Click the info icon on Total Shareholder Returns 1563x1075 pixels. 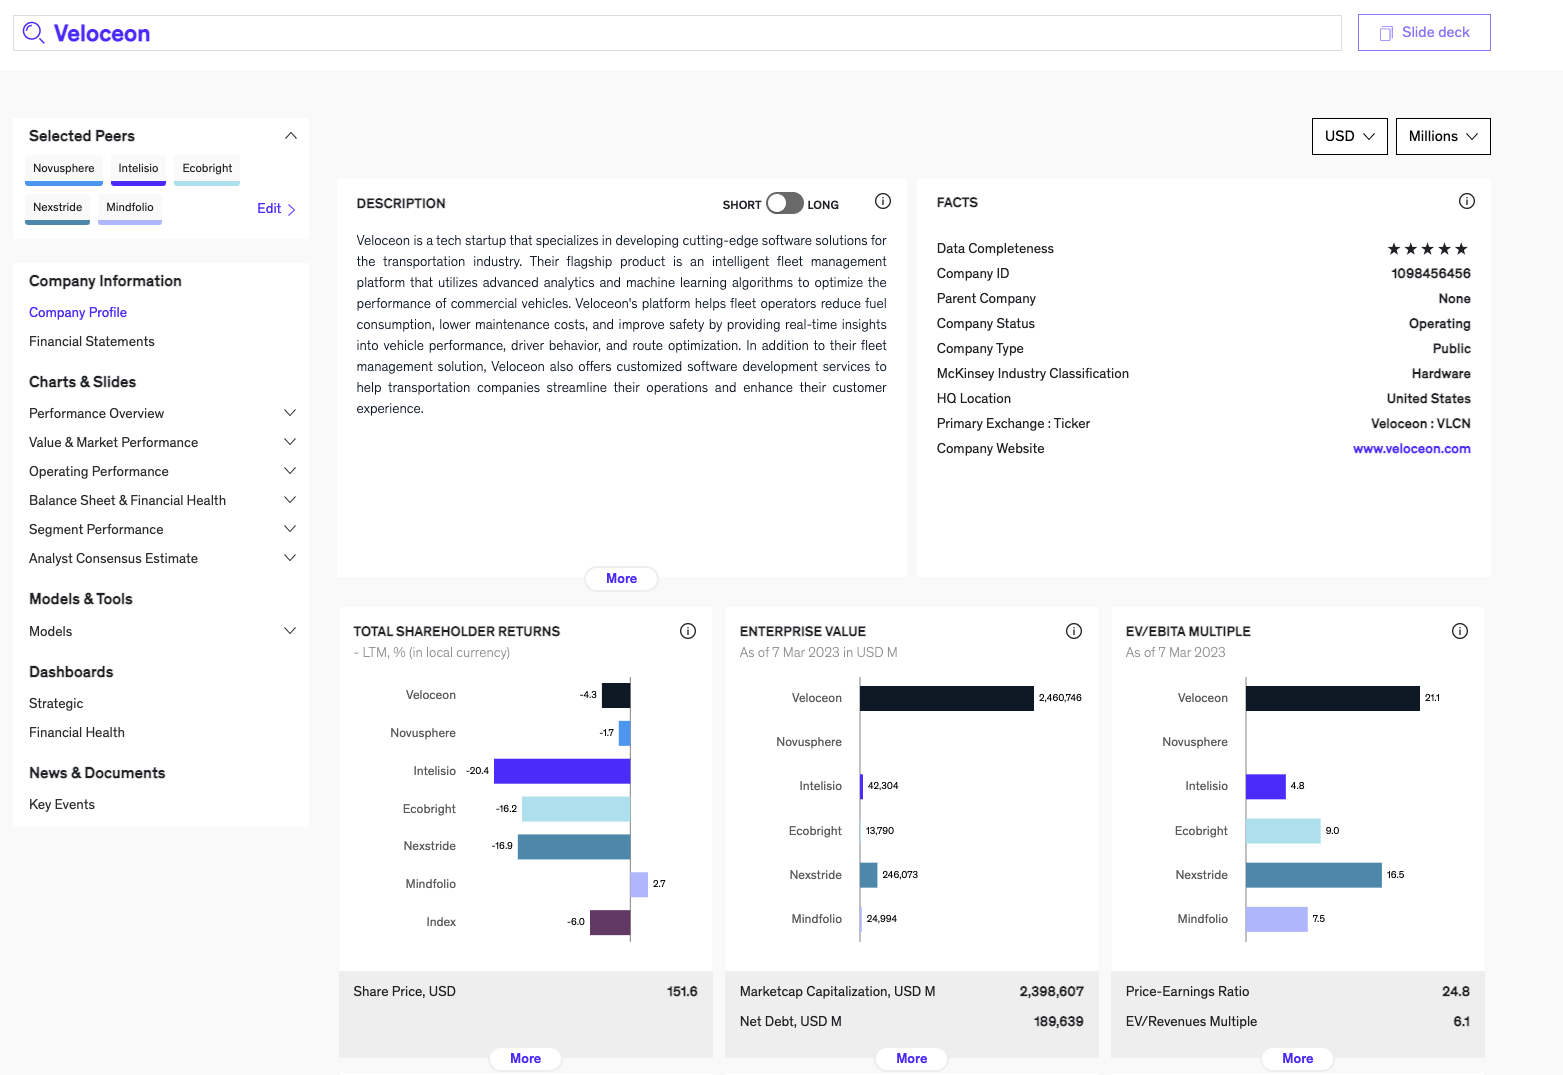pos(687,631)
